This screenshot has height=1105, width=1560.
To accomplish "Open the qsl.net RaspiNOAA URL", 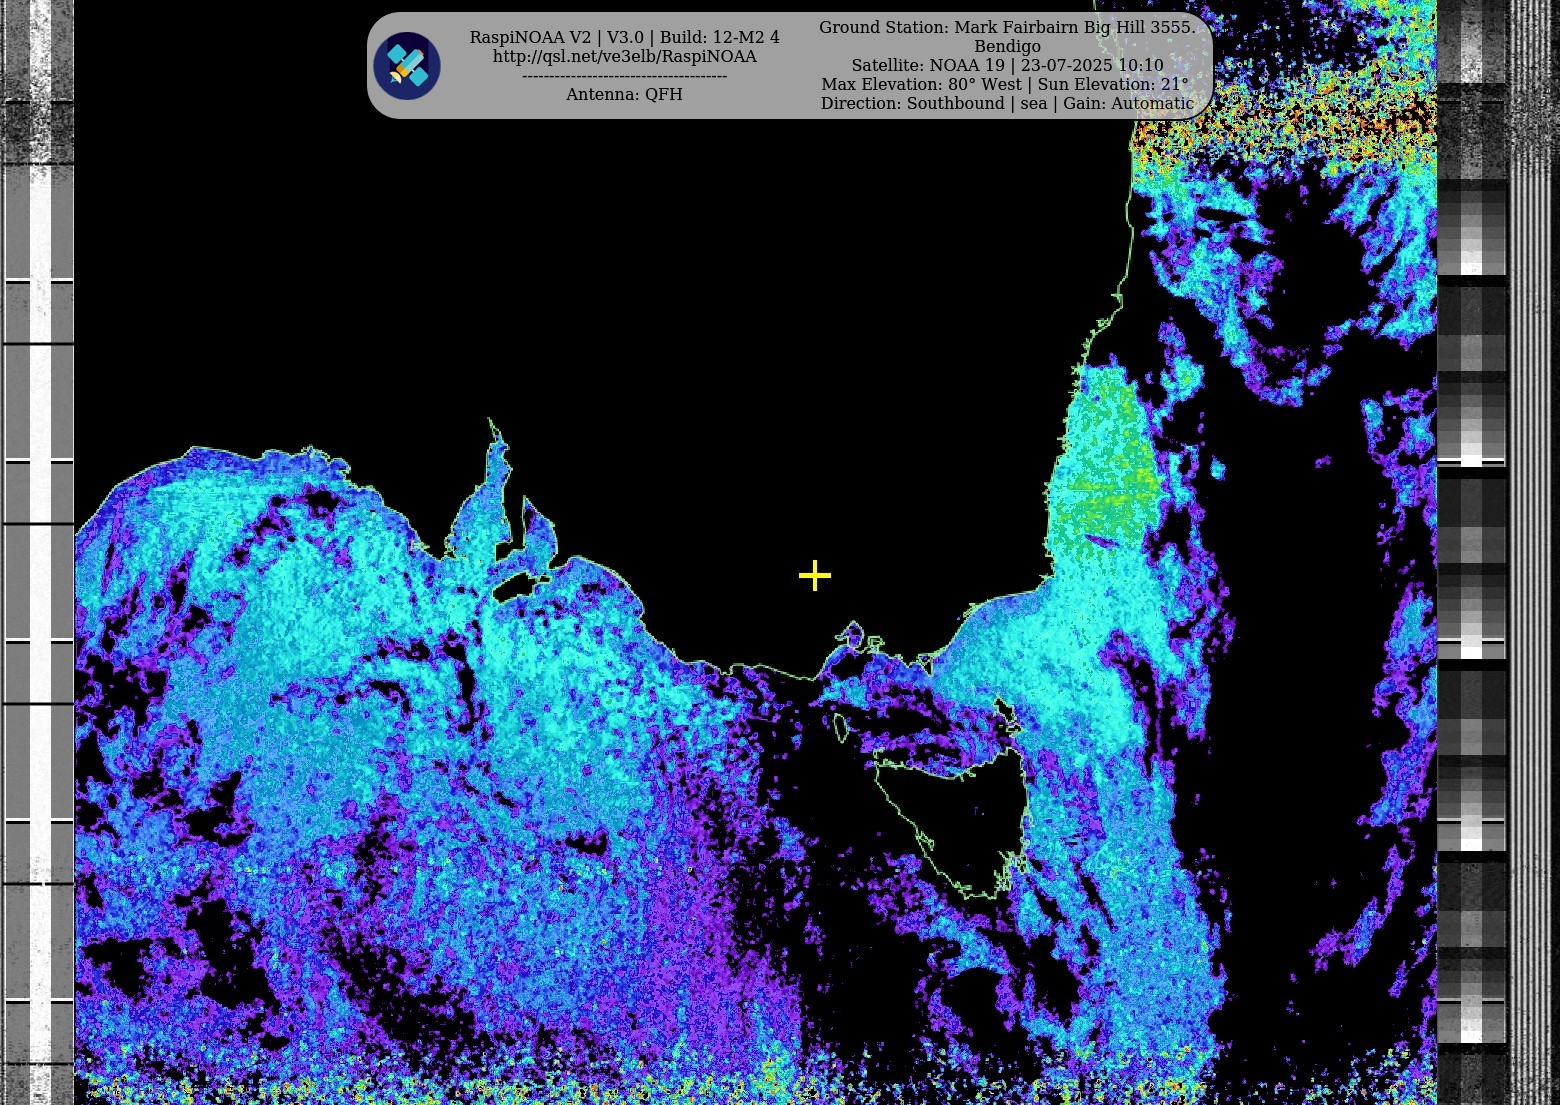I will [x=624, y=57].
